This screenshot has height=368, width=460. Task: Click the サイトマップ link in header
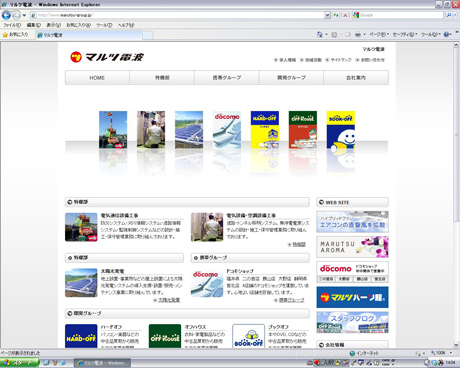pos(338,60)
